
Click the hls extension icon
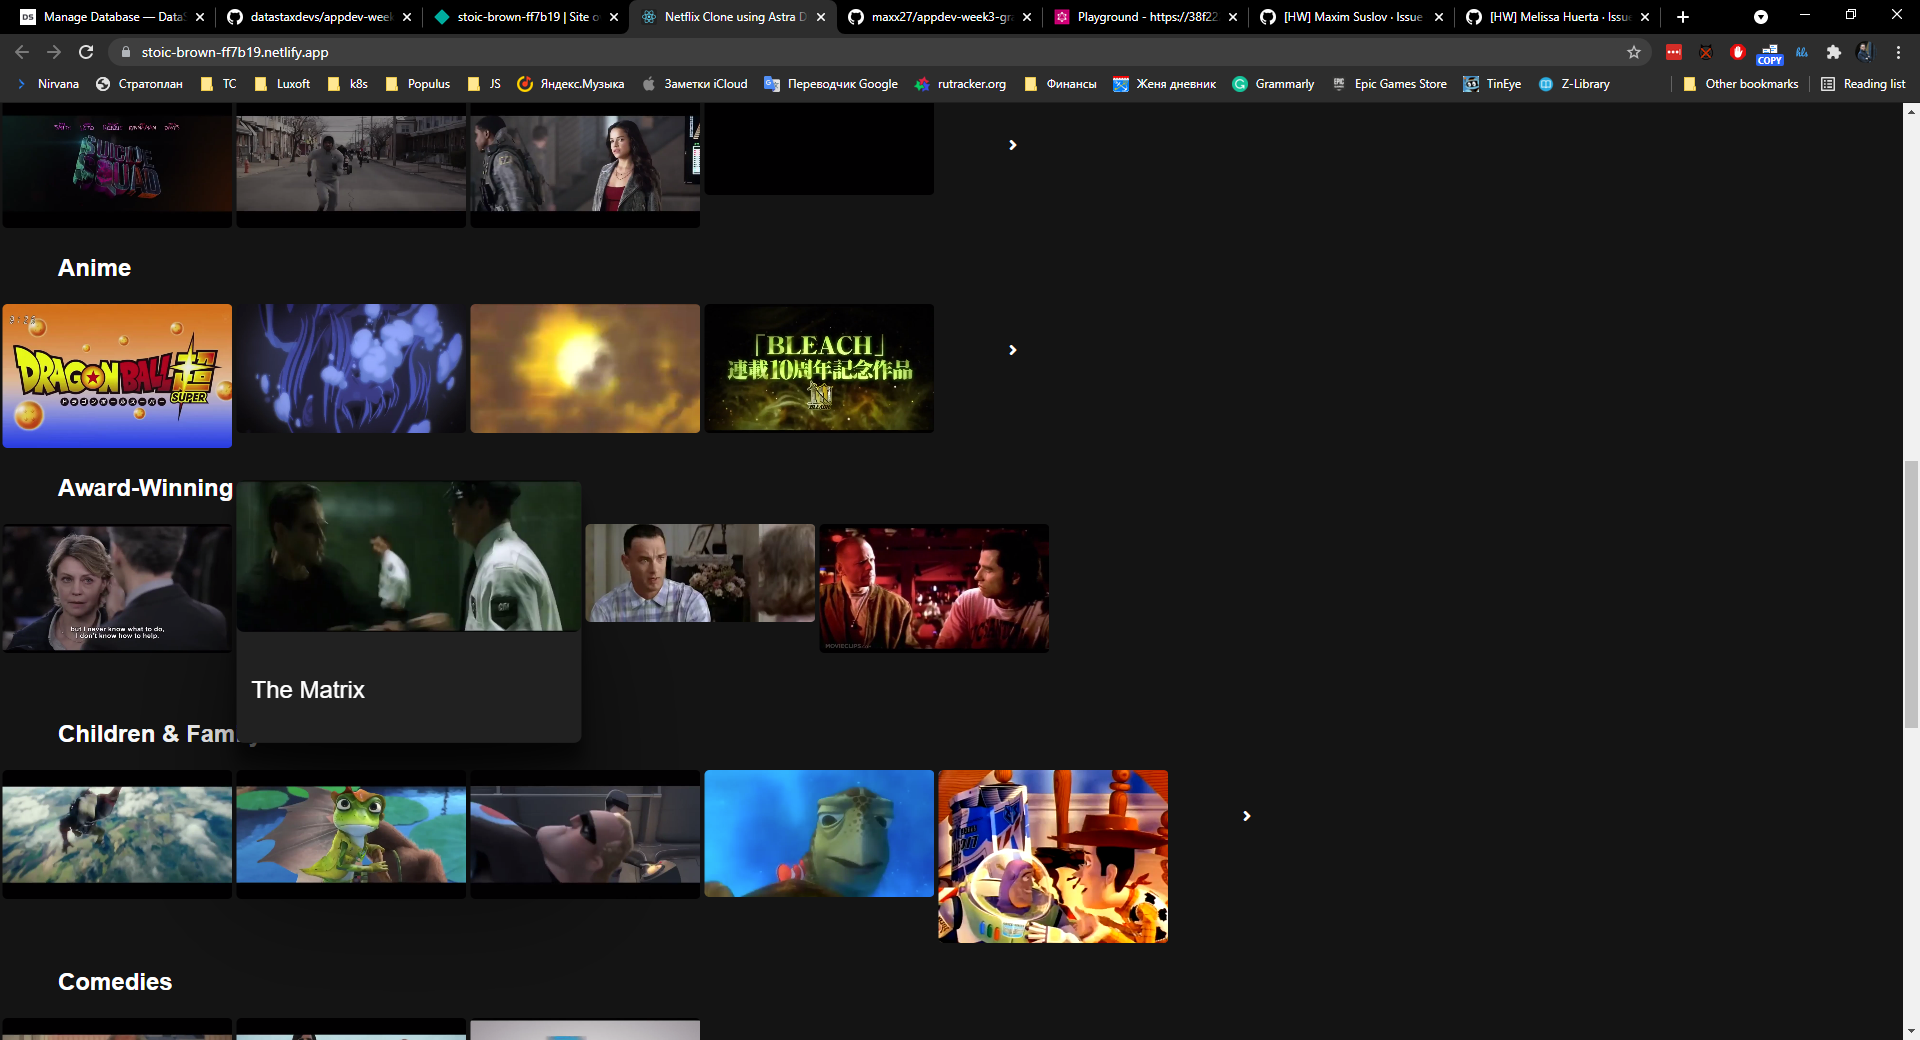point(1801,52)
